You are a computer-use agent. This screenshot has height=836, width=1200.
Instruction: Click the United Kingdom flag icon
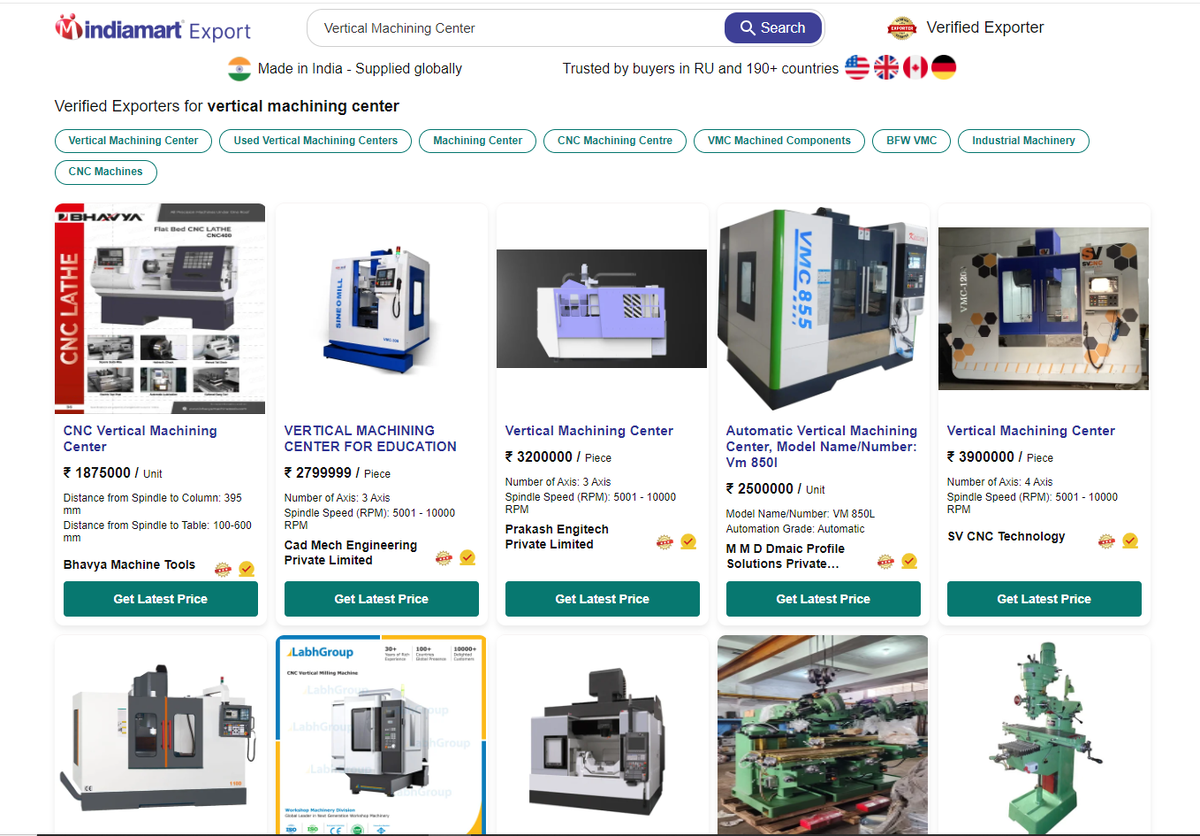886,68
